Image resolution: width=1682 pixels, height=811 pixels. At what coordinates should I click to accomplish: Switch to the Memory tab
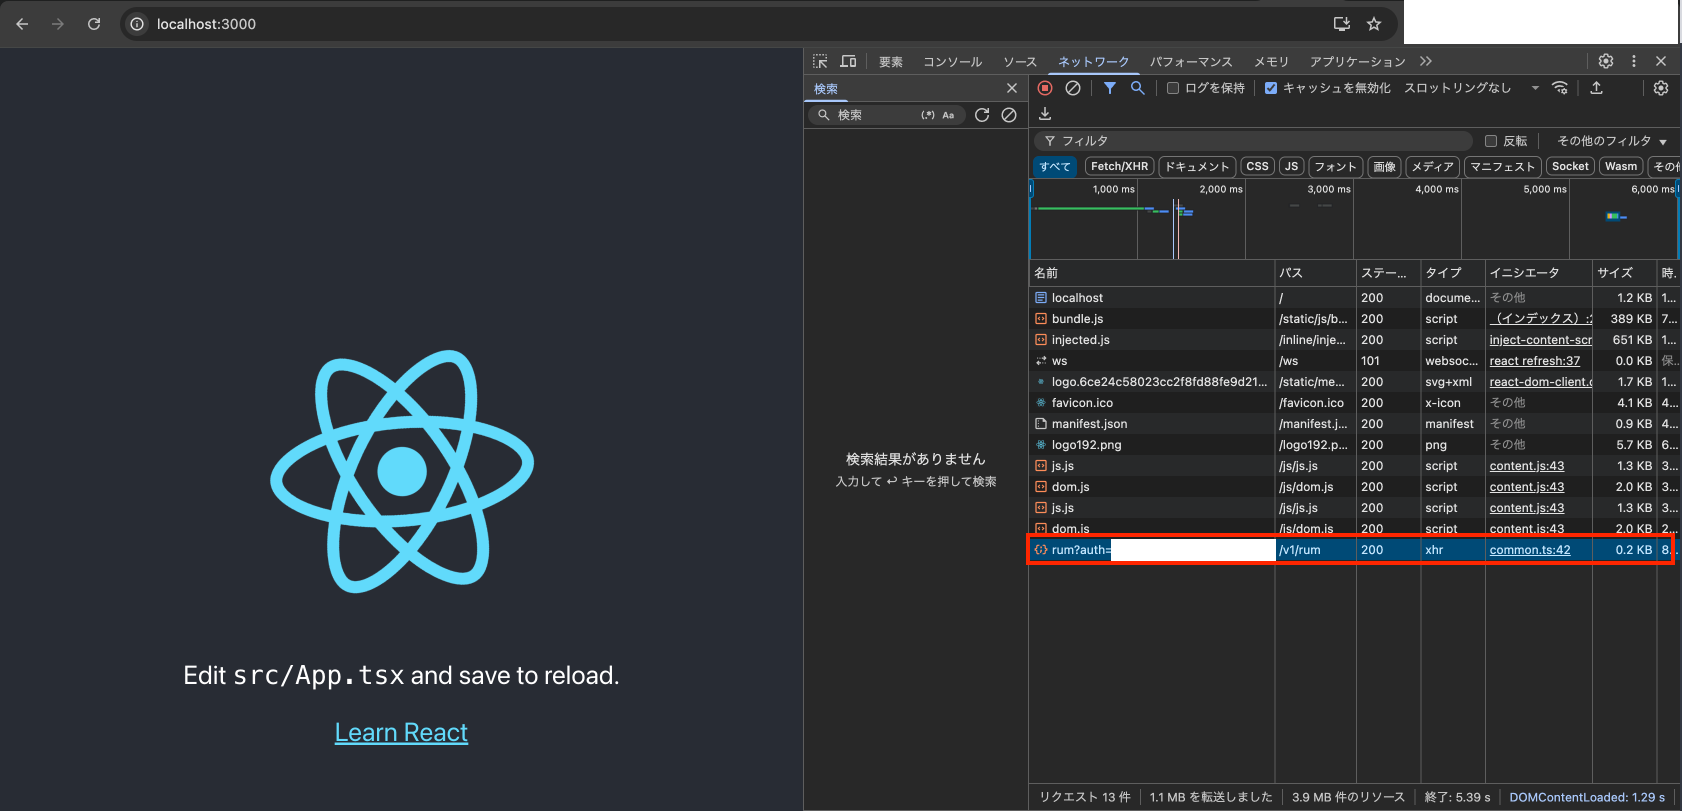click(x=1272, y=62)
